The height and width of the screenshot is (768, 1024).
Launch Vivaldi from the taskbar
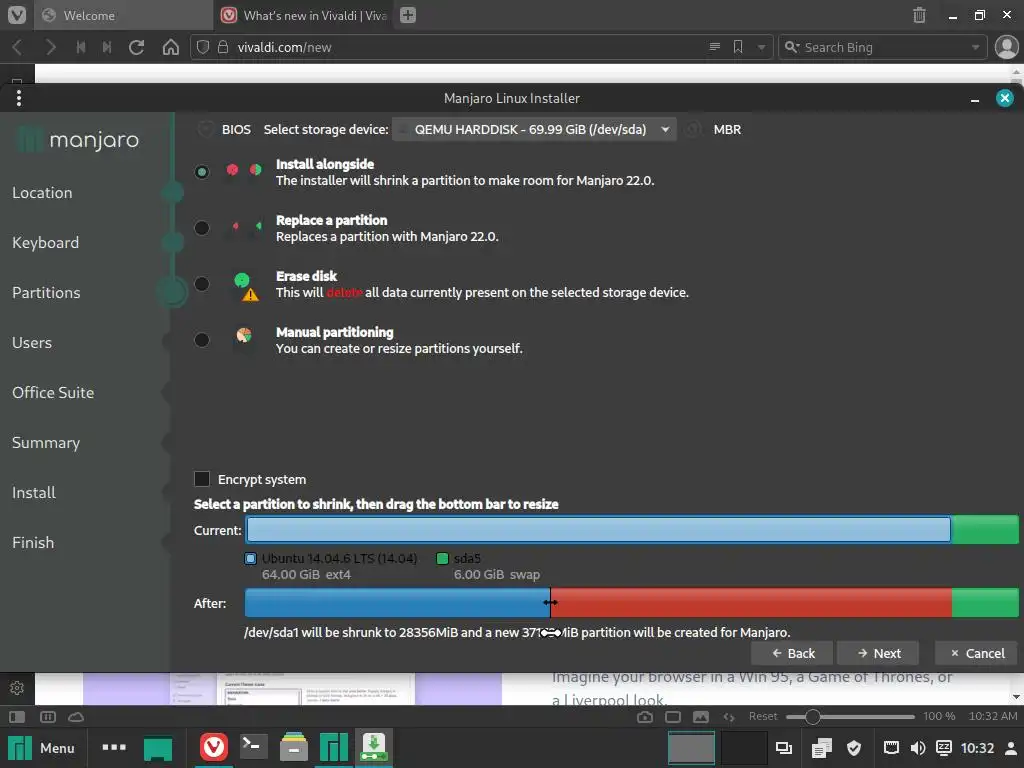click(214, 747)
